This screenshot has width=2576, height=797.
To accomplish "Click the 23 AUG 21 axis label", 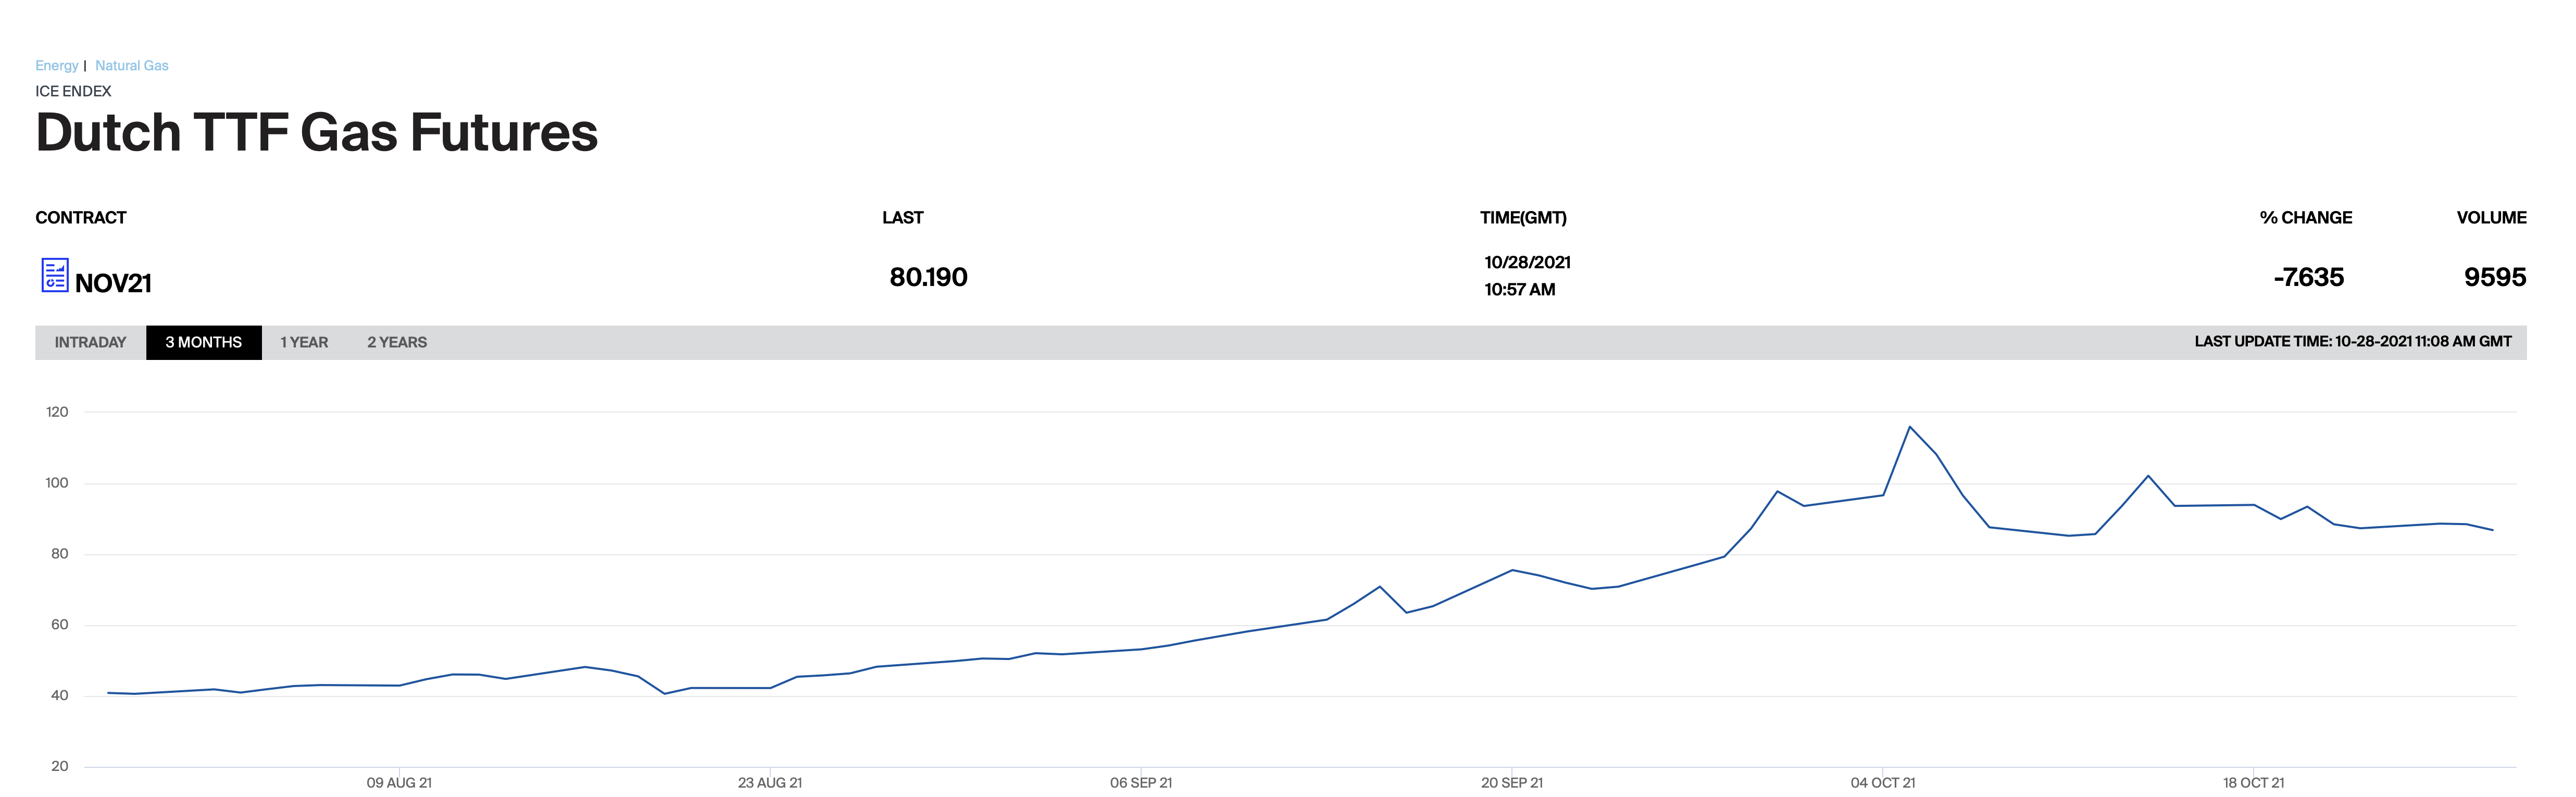I will pos(770,783).
